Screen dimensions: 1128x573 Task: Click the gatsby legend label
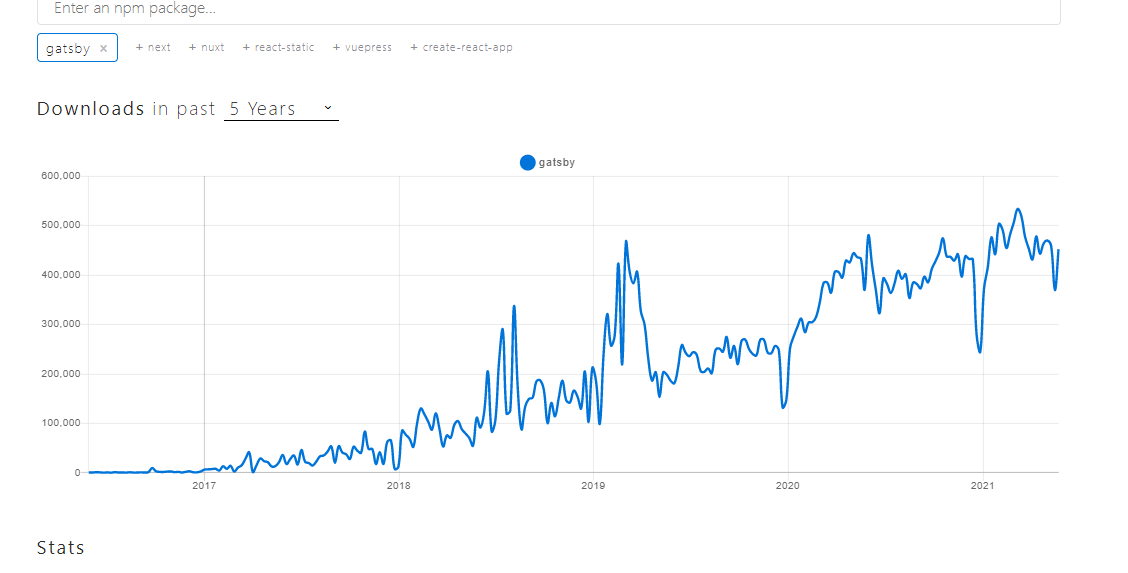click(x=557, y=162)
